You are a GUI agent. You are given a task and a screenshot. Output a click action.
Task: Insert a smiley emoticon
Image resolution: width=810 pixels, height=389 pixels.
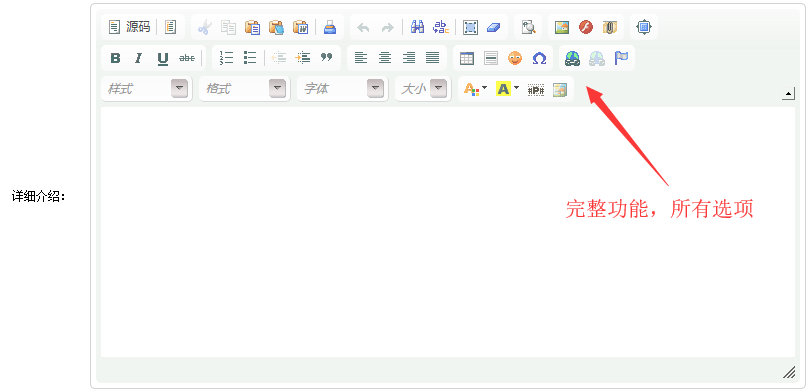(x=515, y=58)
